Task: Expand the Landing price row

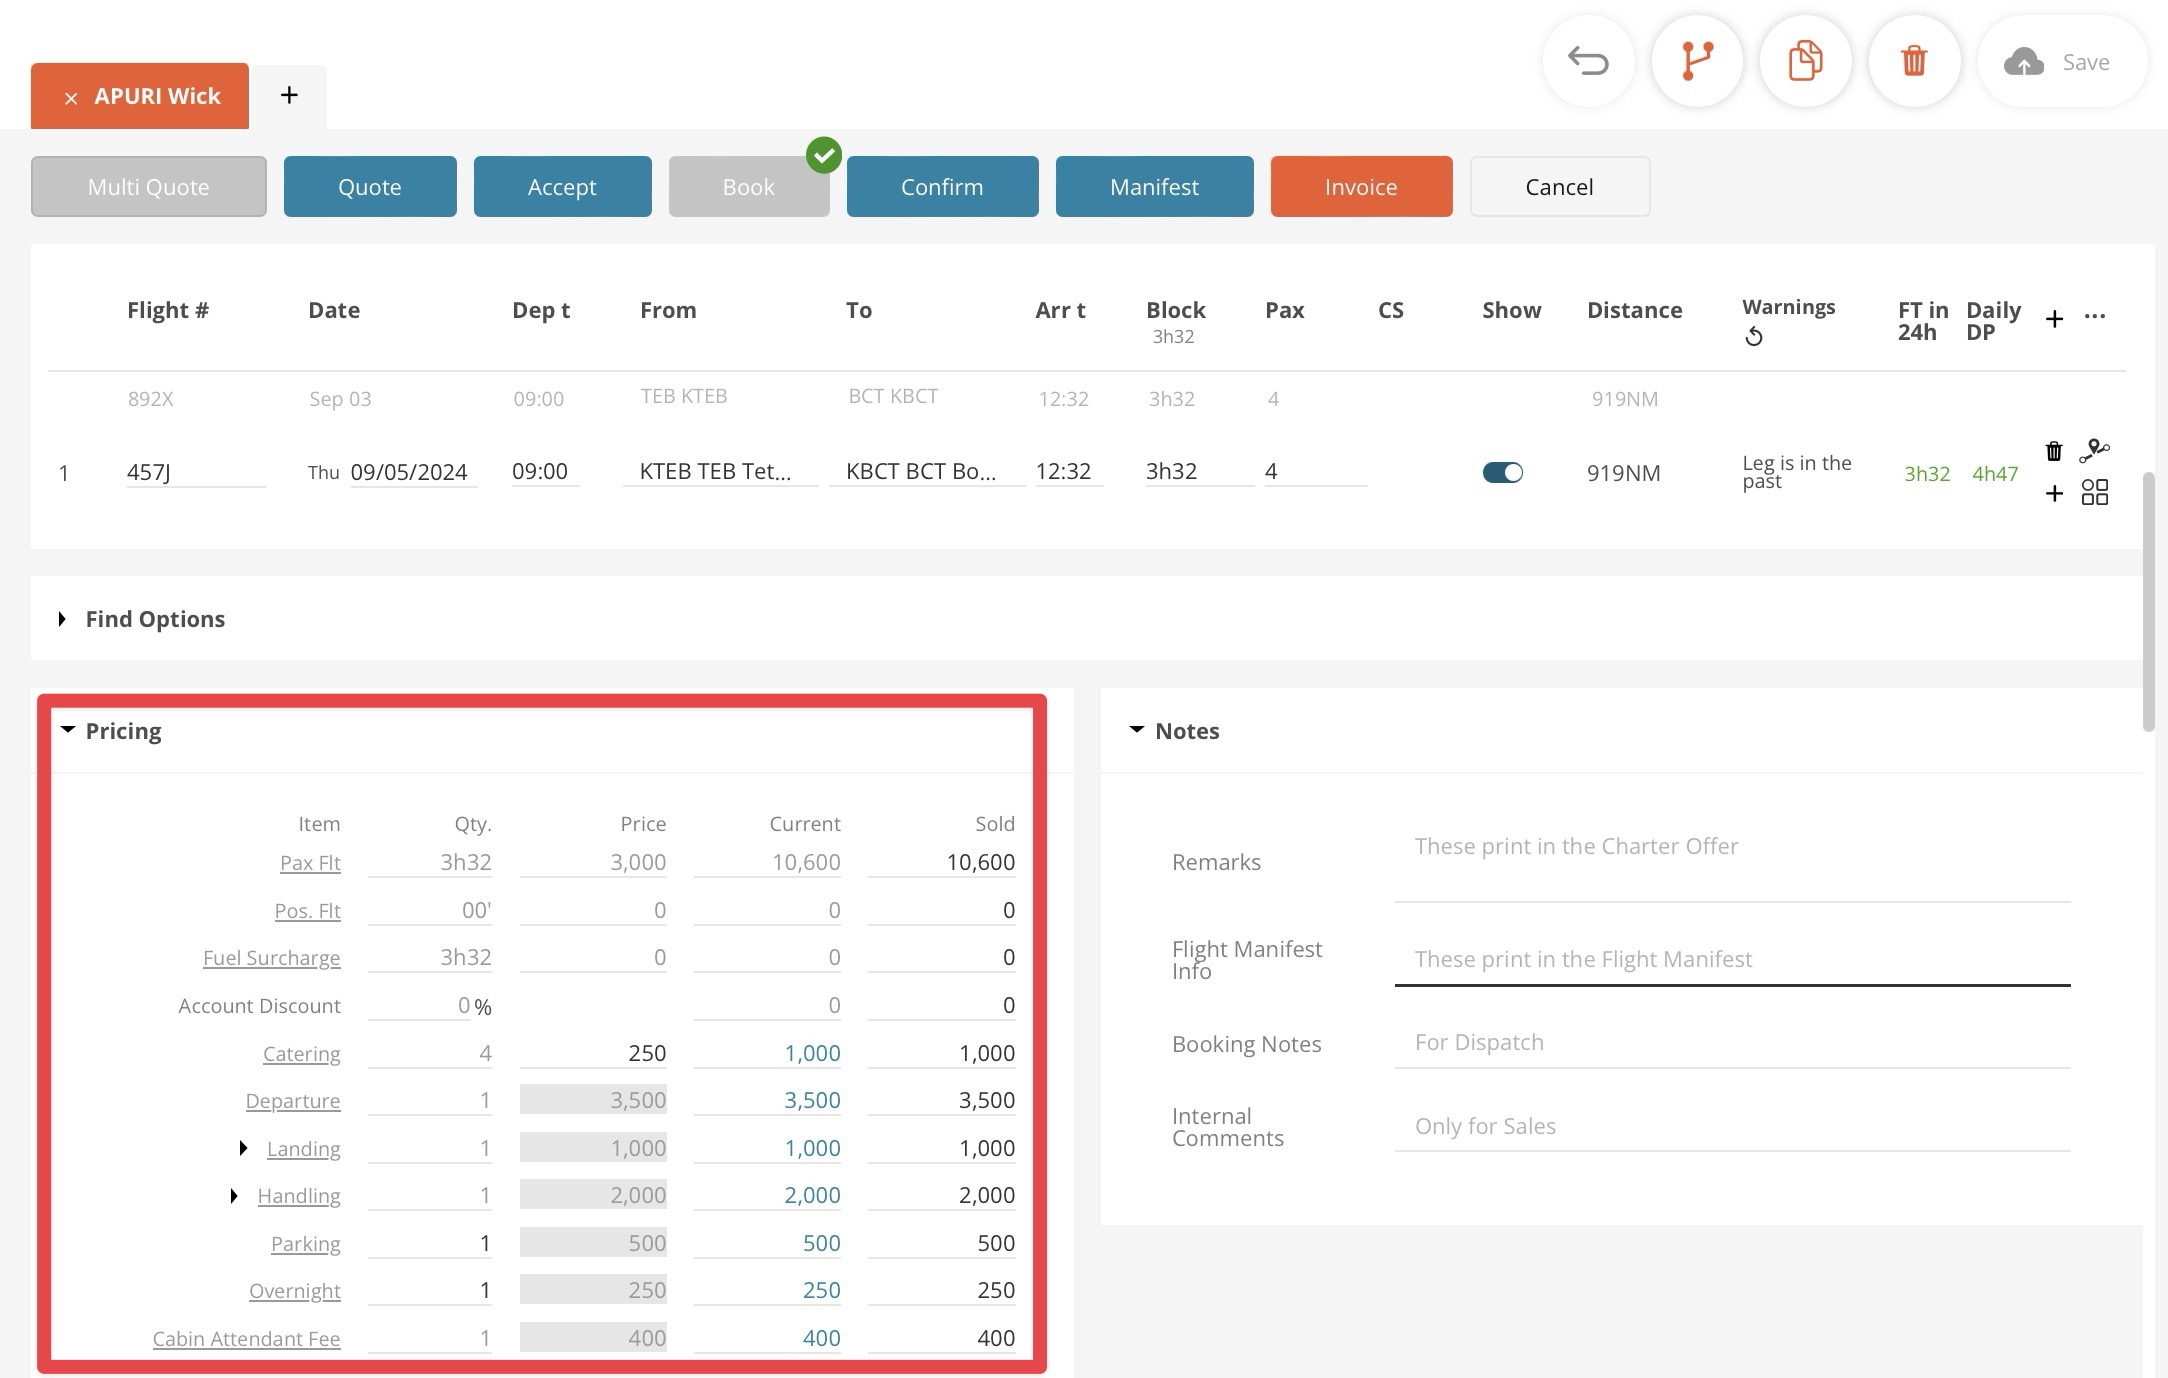Action: [243, 1148]
